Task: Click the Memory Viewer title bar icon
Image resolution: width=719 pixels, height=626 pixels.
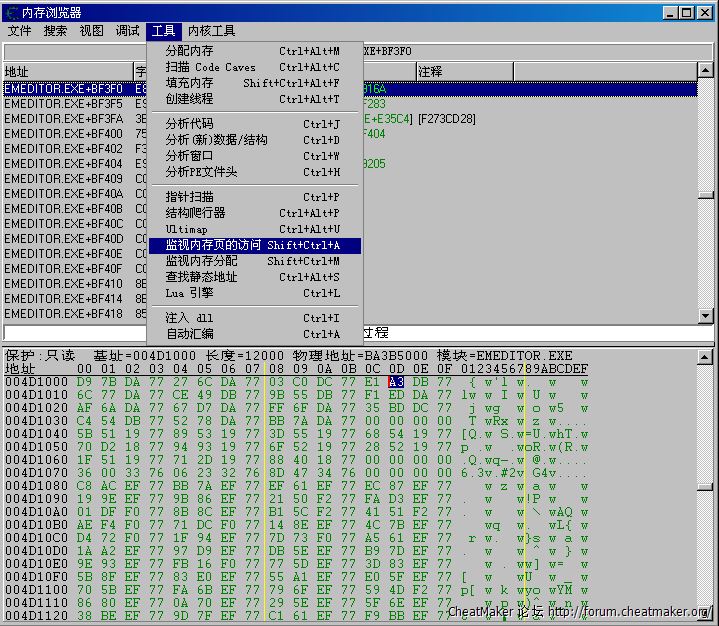Action: [x=11, y=12]
